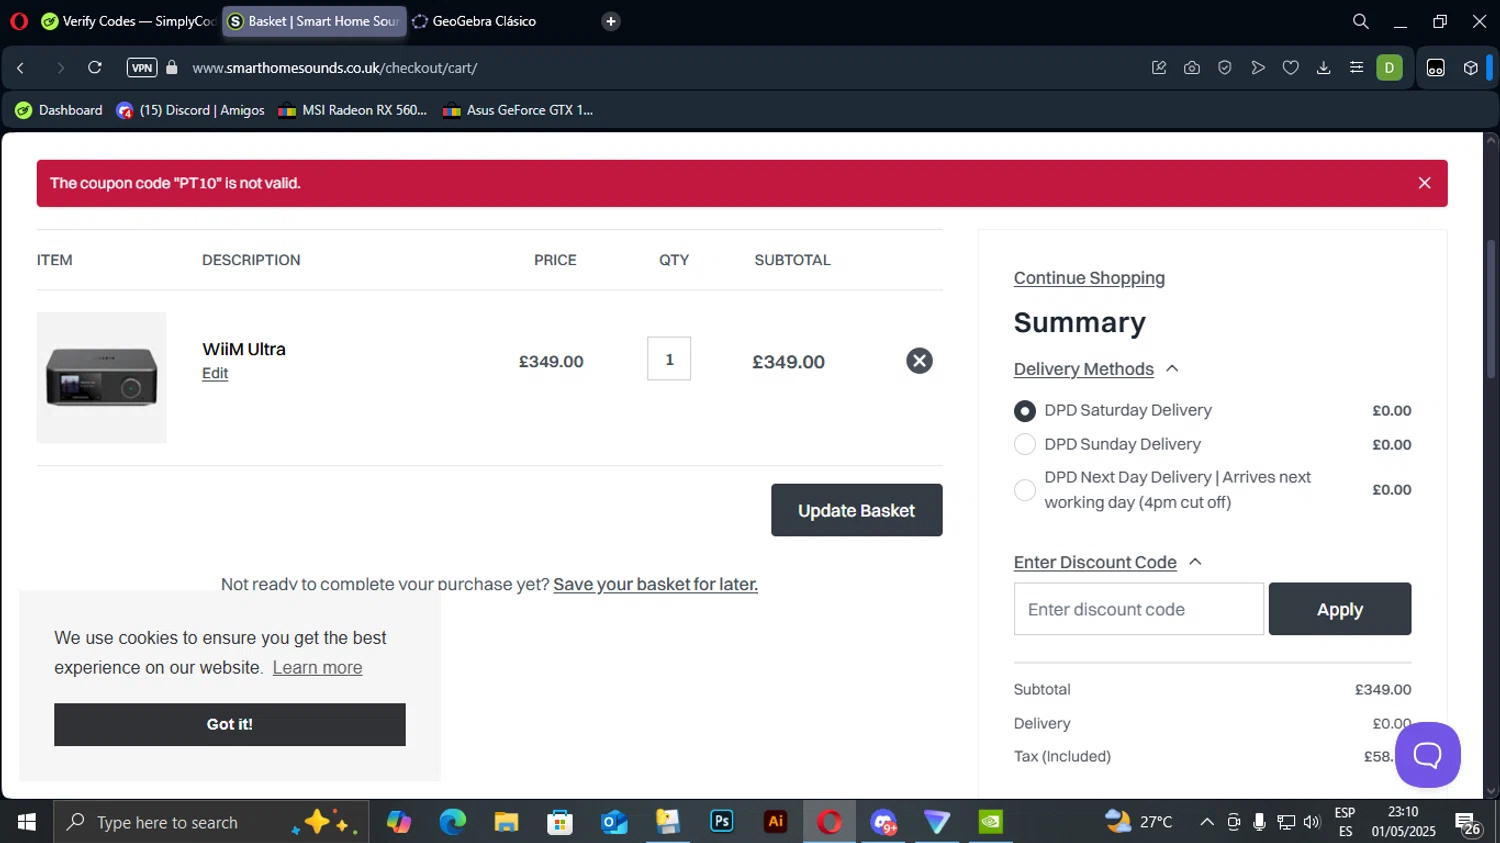Click Save your basket for later link
1500x843 pixels.
point(655,584)
